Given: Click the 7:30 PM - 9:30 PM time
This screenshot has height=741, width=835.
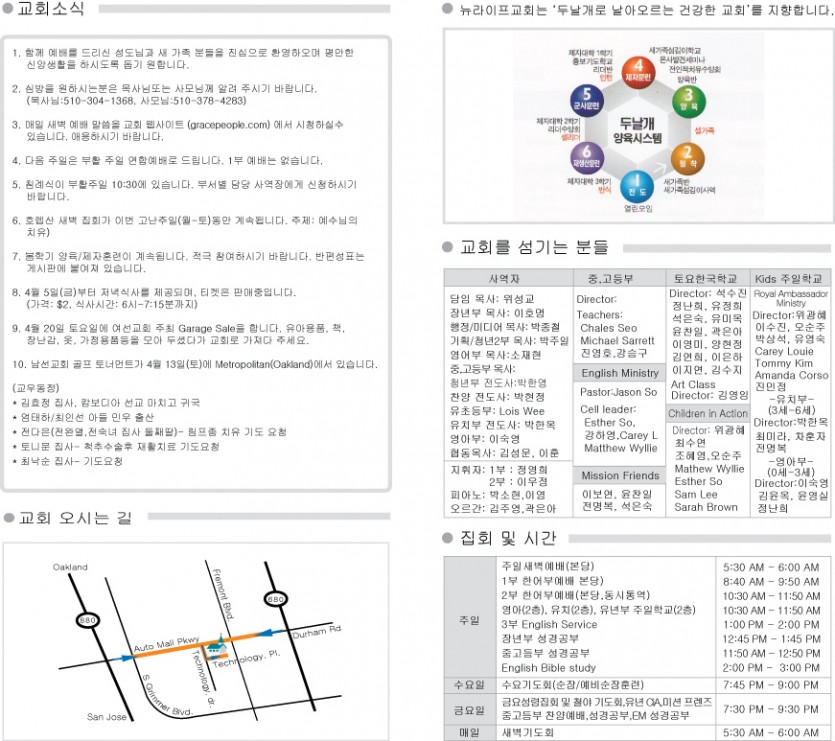Looking at the screenshot, I should point(771,709).
